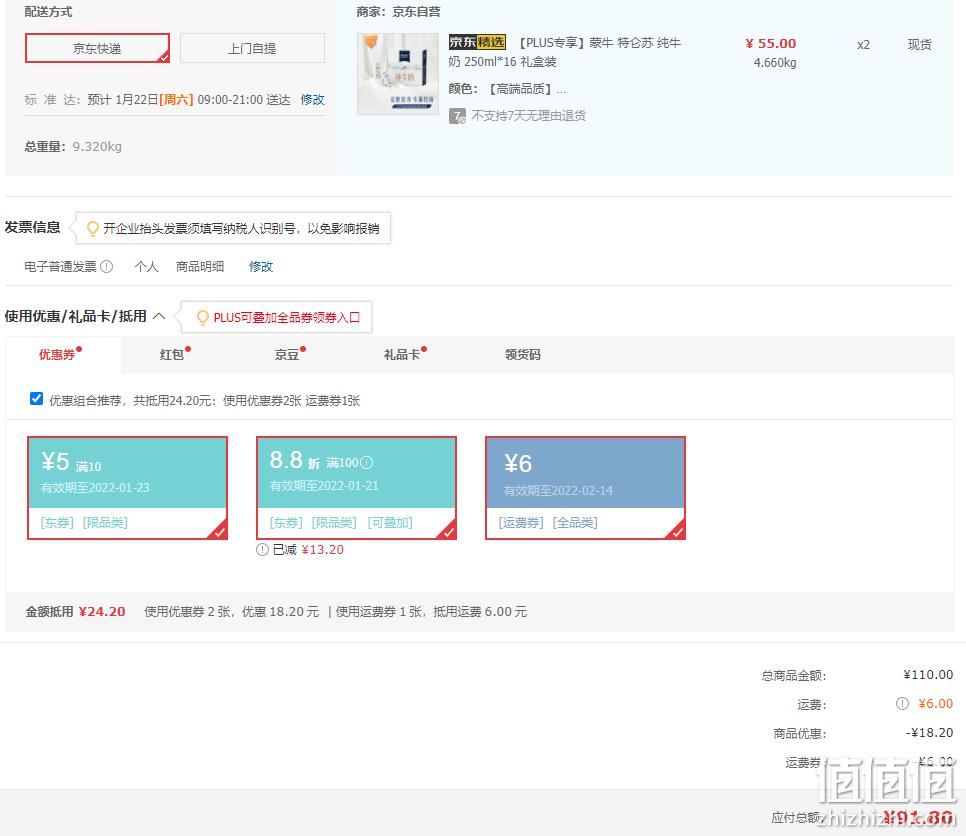Click the 4.660kg item weight
Viewport: 966px width, 836px height.
pos(775,63)
